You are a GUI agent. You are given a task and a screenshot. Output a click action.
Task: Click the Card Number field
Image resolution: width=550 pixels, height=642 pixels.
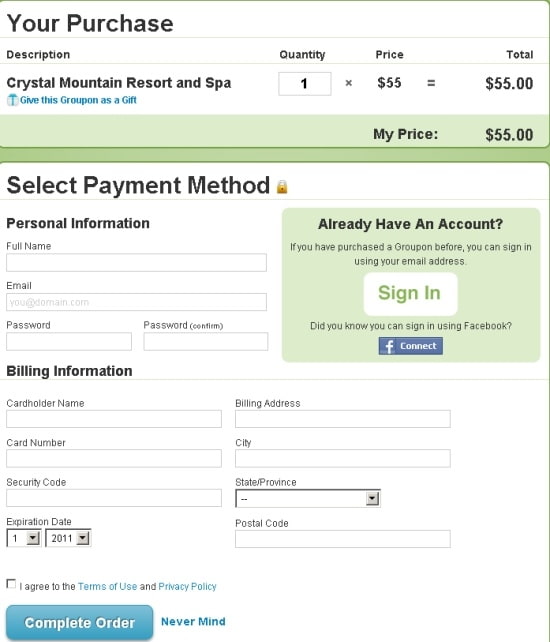point(114,459)
